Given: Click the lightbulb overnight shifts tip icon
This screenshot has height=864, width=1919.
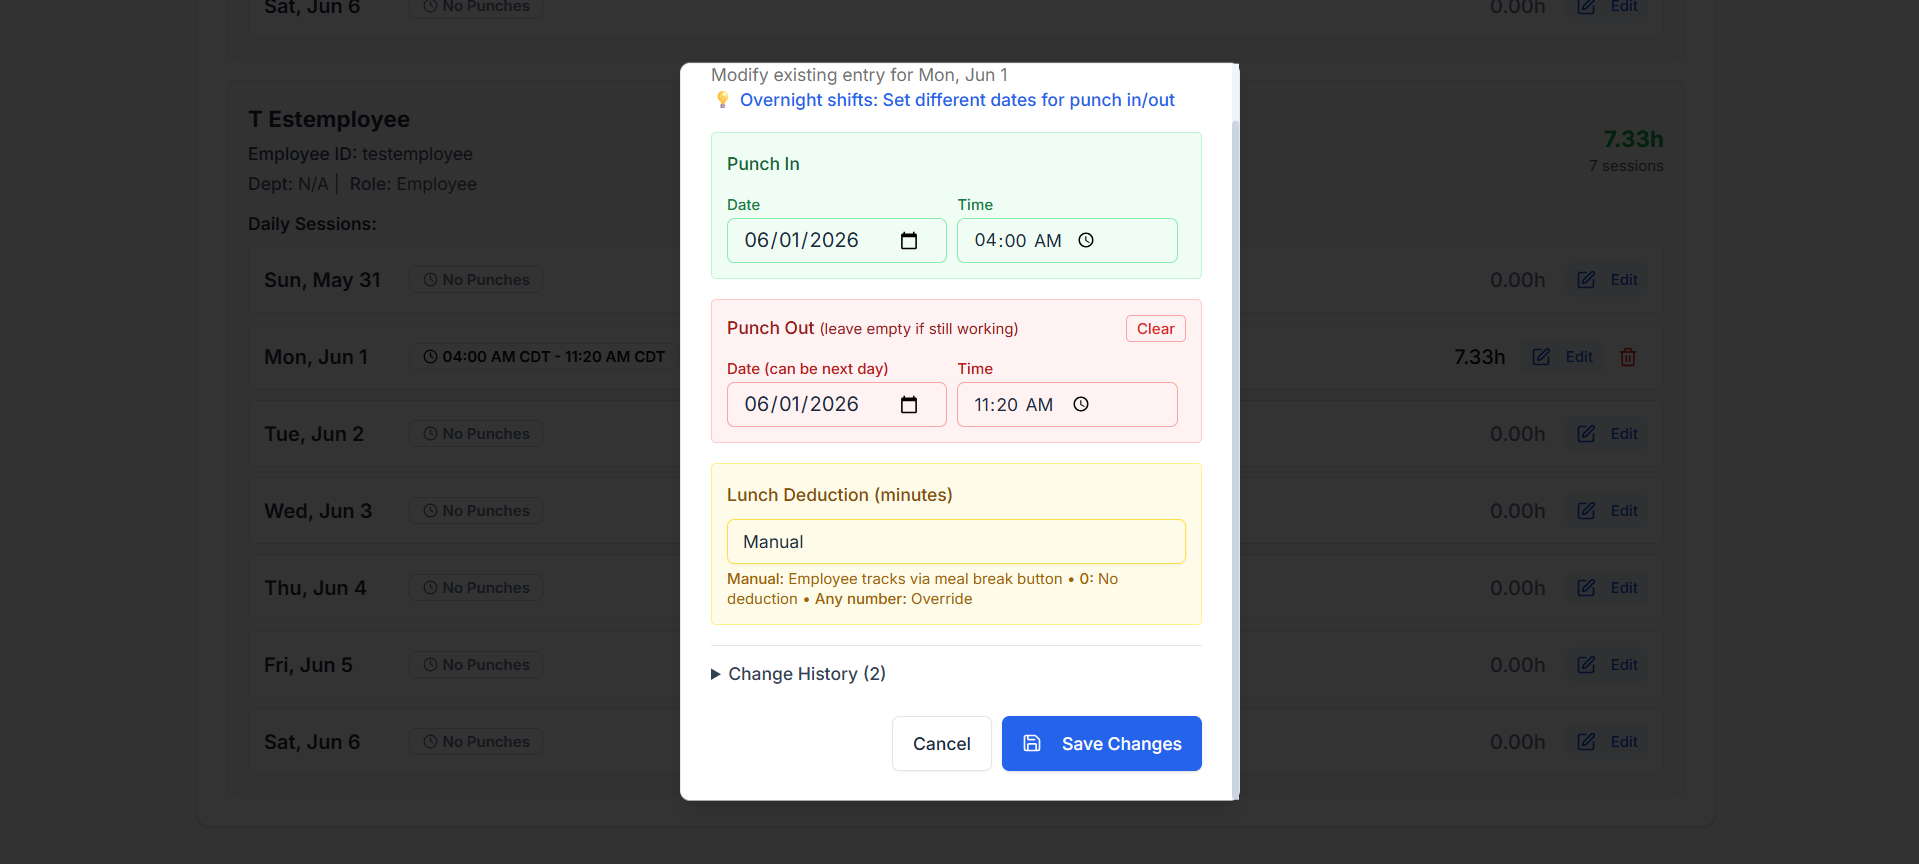Looking at the screenshot, I should [722, 100].
